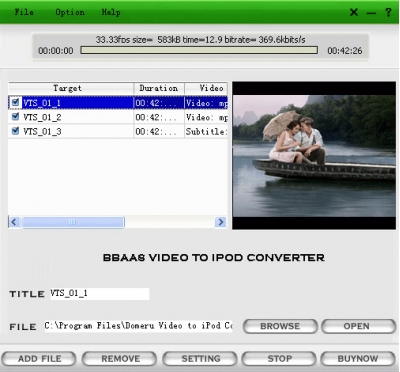Screen dimensions: 400x372
Task: Uncheck the VTS_01_2 checkbox
Action: click(x=15, y=117)
